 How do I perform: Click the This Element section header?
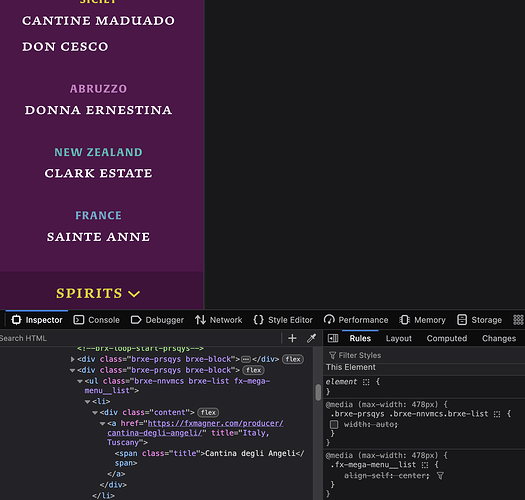click(x=425, y=367)
